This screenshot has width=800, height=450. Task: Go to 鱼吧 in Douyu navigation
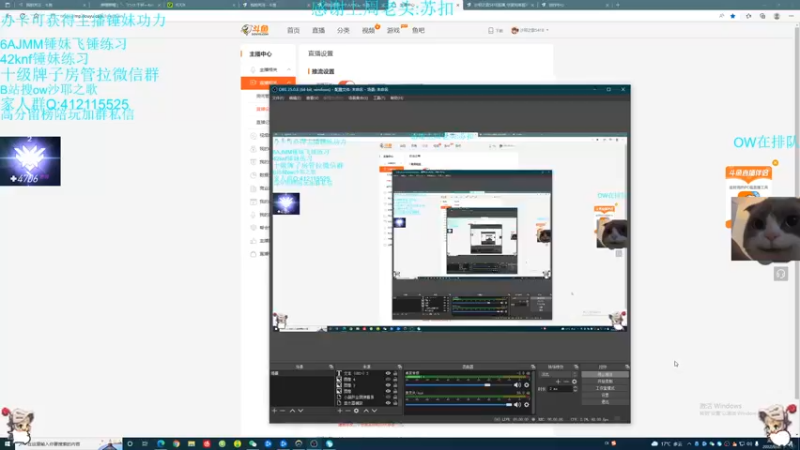(418, 30)
